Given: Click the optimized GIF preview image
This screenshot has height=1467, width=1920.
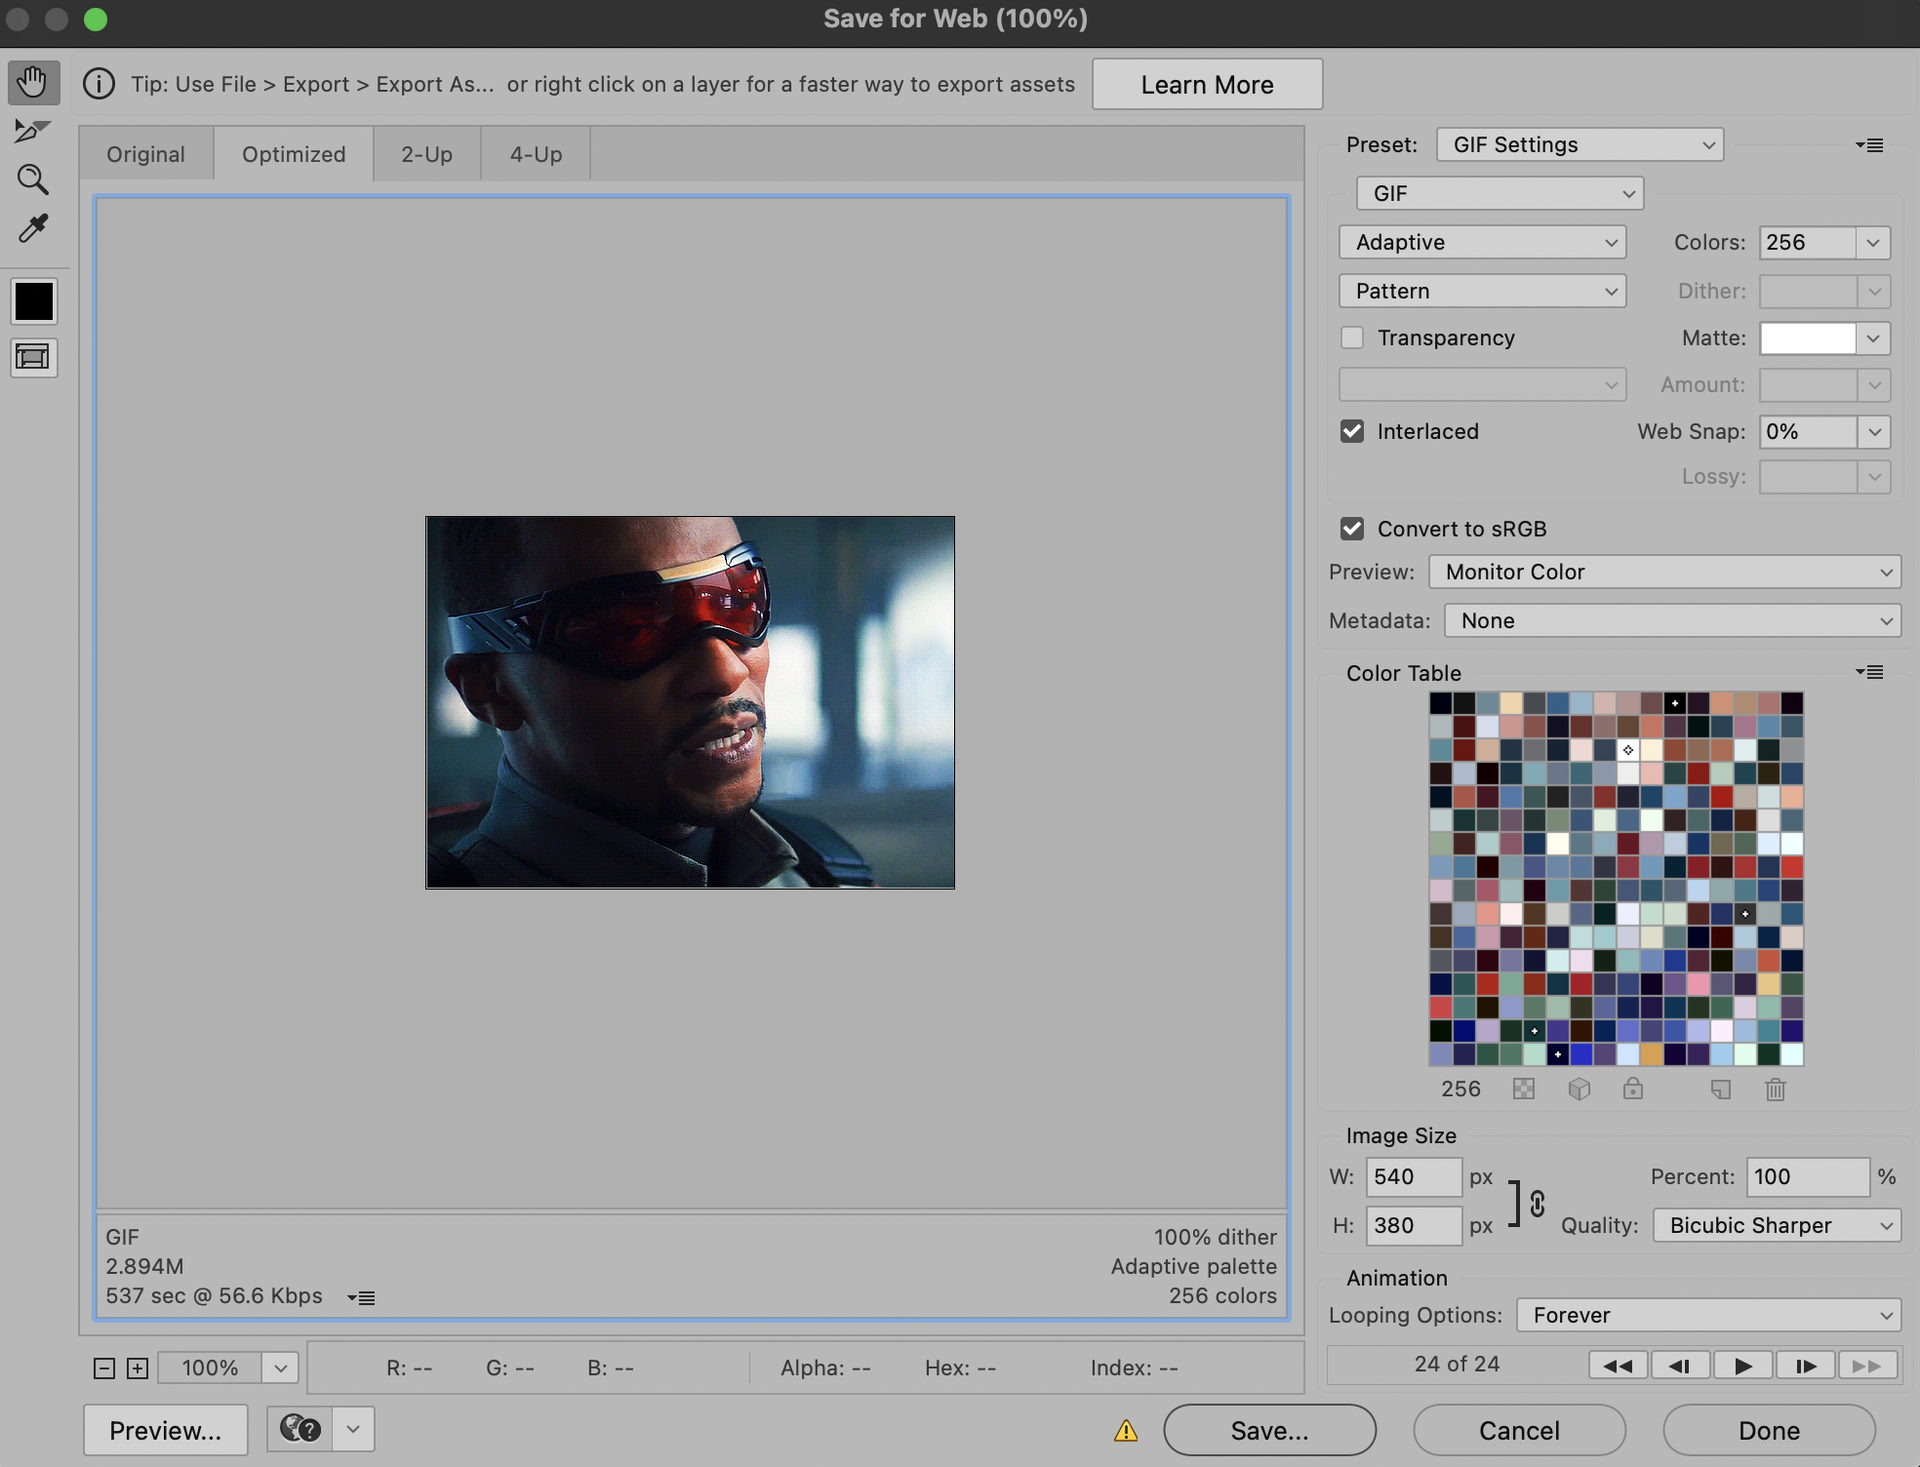Looking at the screenshot, I should (x=690, y=702).
